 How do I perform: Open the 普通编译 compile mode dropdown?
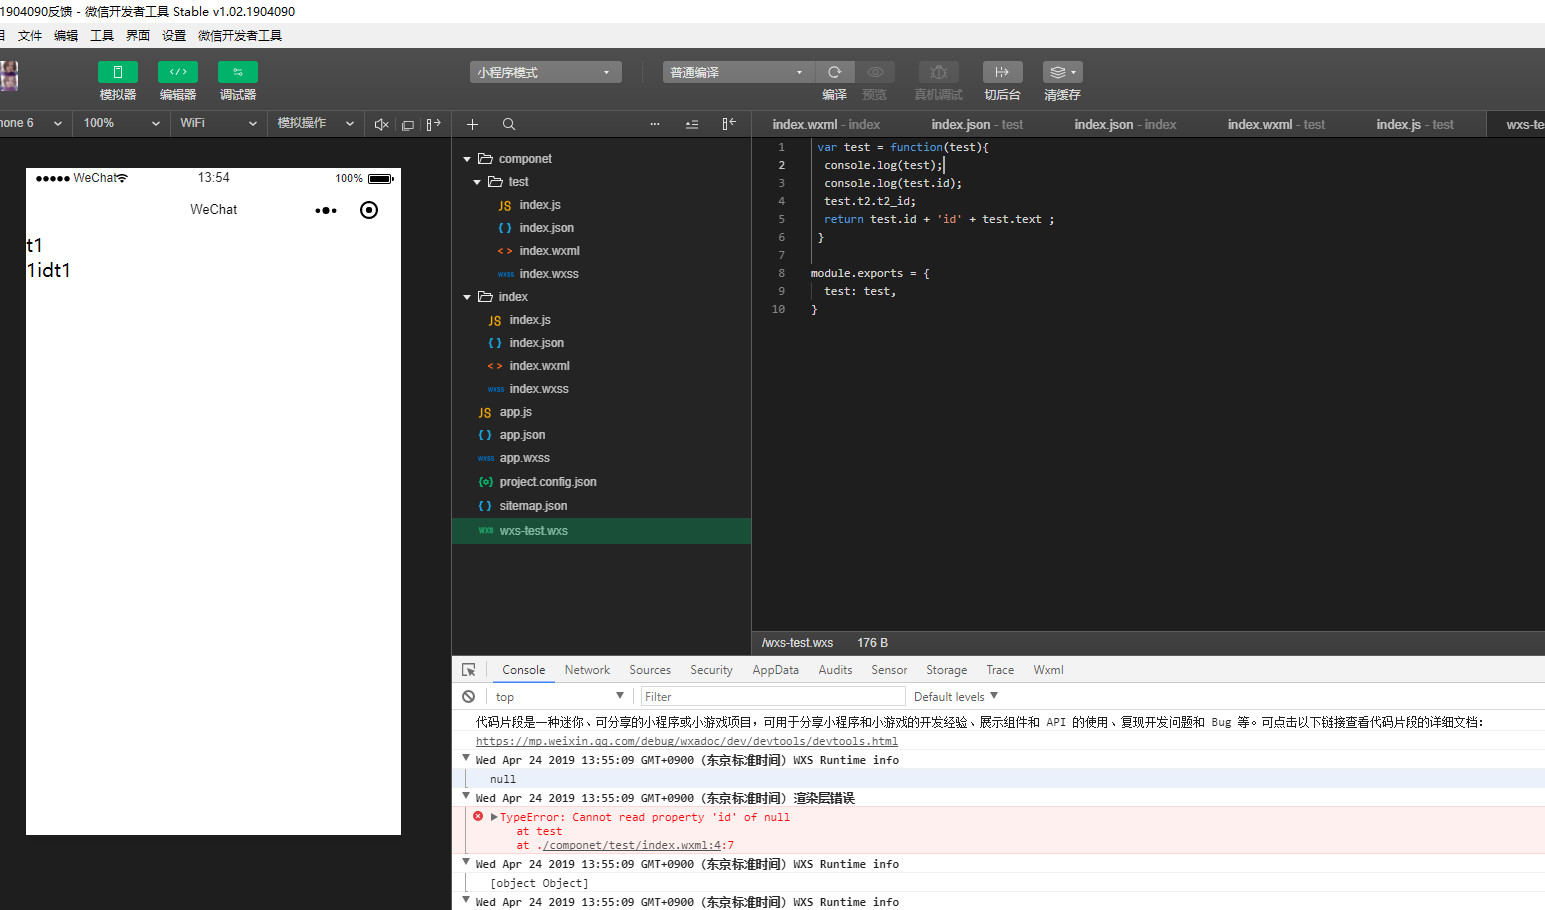(739, 72)
